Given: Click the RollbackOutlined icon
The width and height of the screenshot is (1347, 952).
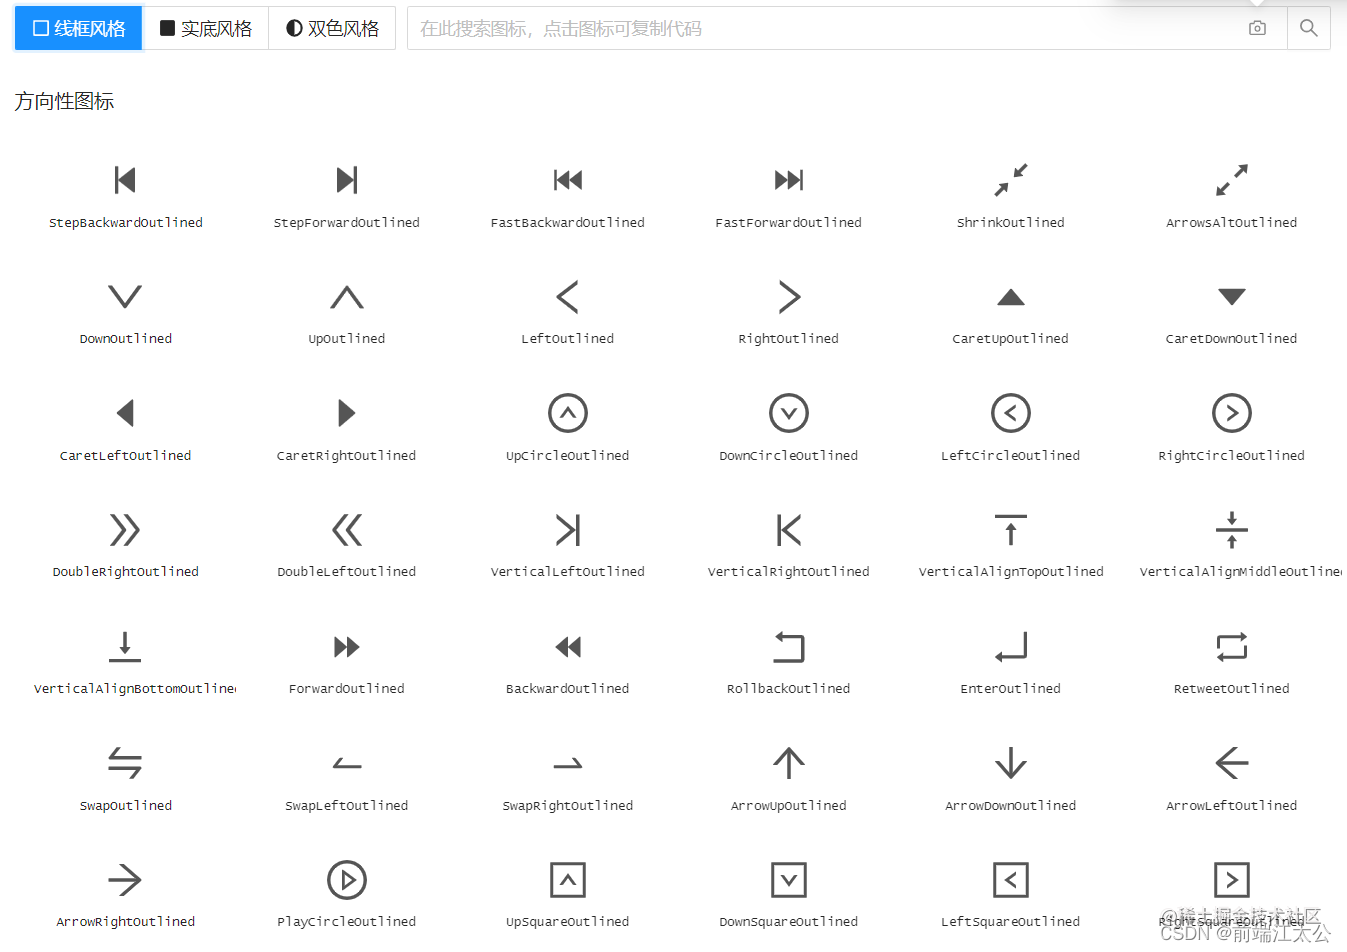Looking at the screenshot, I should (789, 647).
